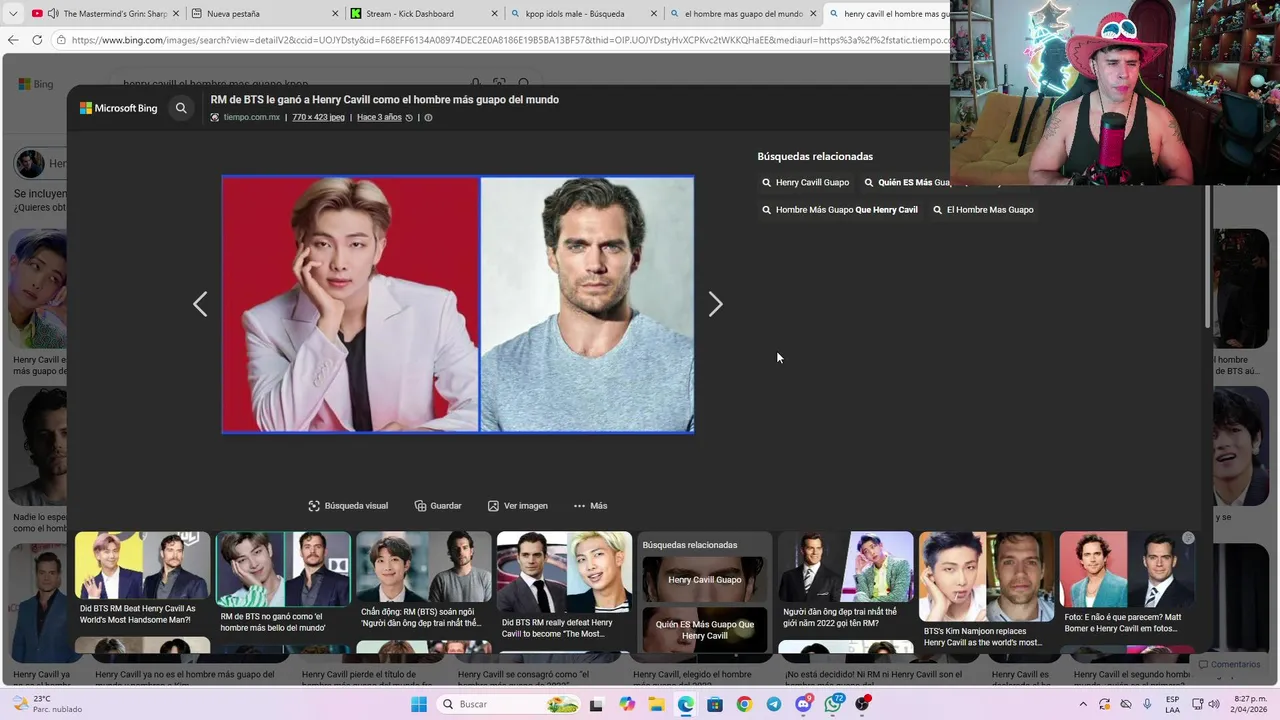Click the 770 × 423 jpeg size link
1280x720 pixels.
[318, 117]
